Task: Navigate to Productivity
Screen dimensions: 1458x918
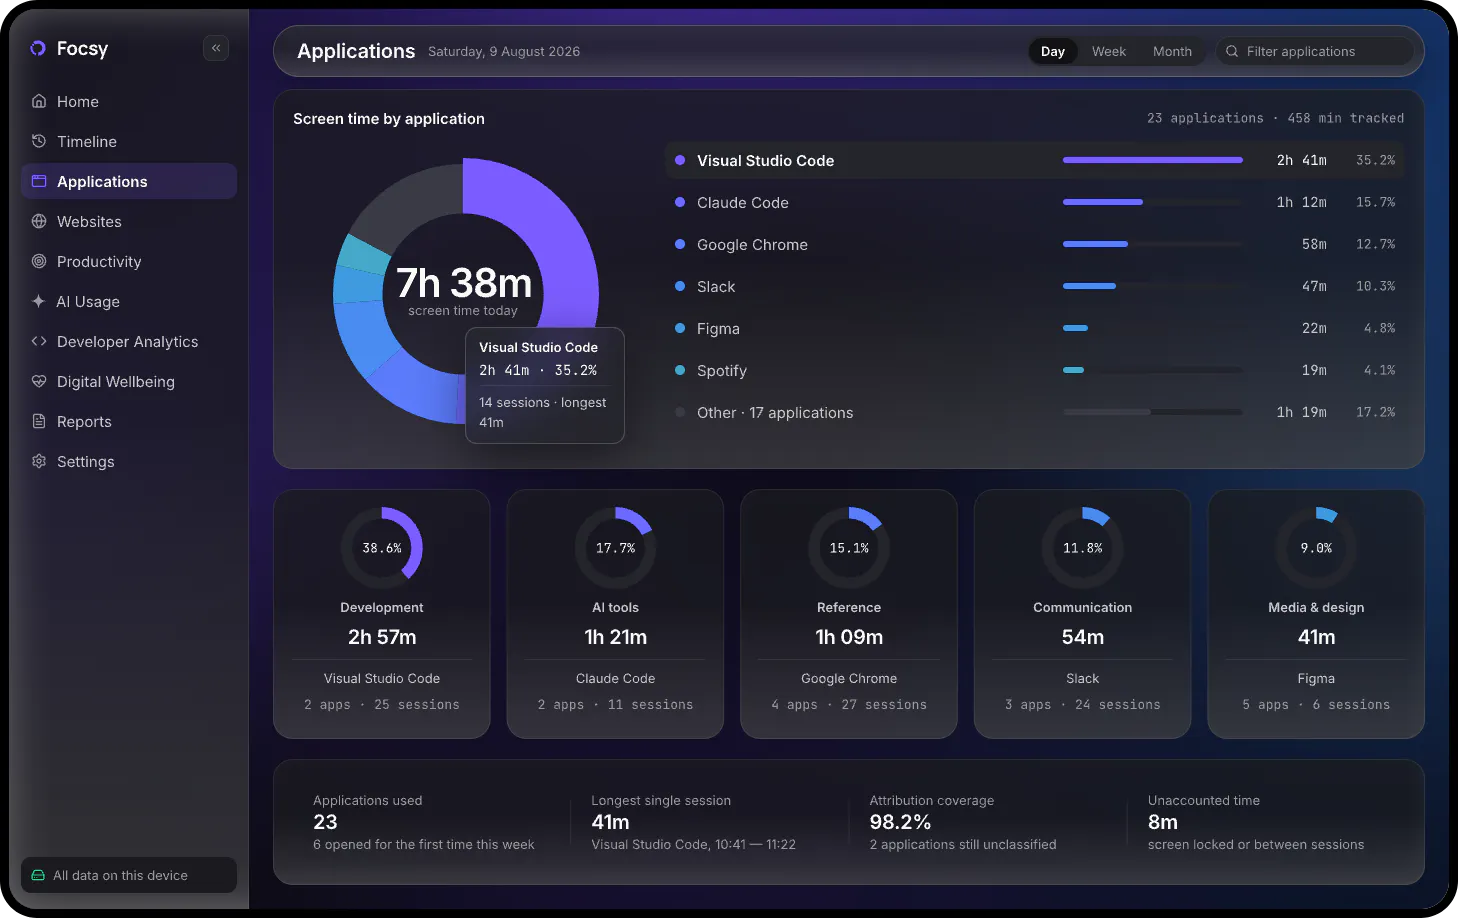Action: pyautogui.click(x=129, y=261)
